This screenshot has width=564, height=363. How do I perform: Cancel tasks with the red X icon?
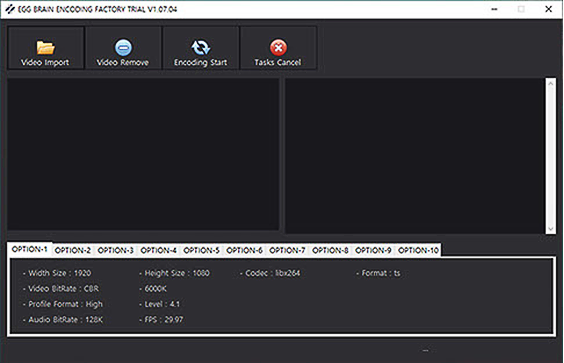(278, 47)
